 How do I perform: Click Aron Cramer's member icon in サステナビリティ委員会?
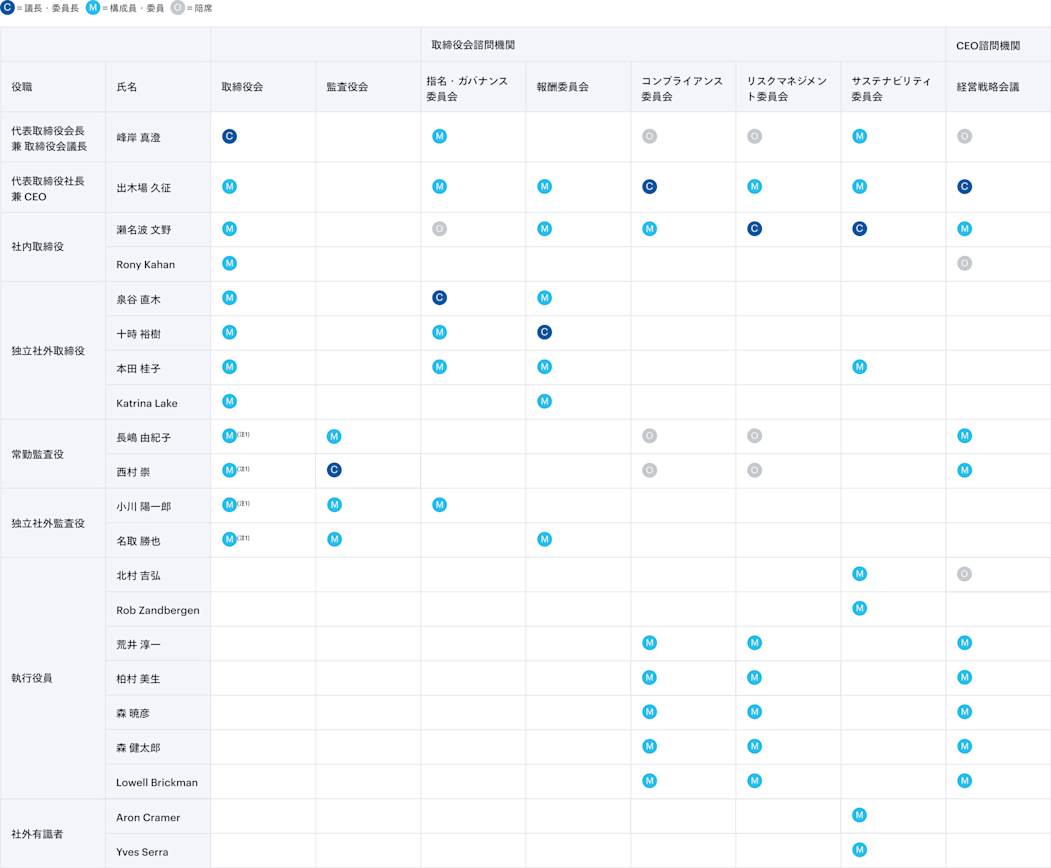click(859, 816)
